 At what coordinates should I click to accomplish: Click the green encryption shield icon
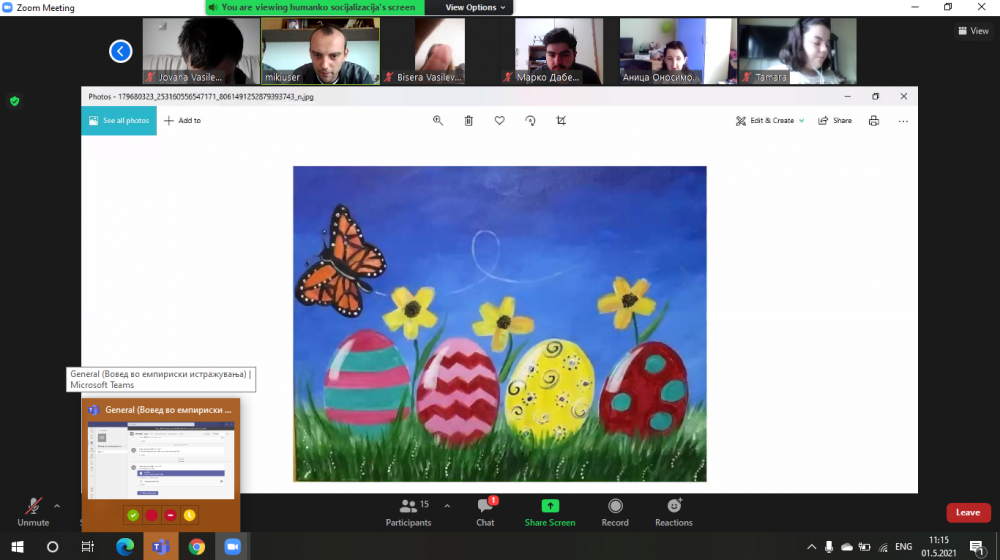(x=14, y=101)
